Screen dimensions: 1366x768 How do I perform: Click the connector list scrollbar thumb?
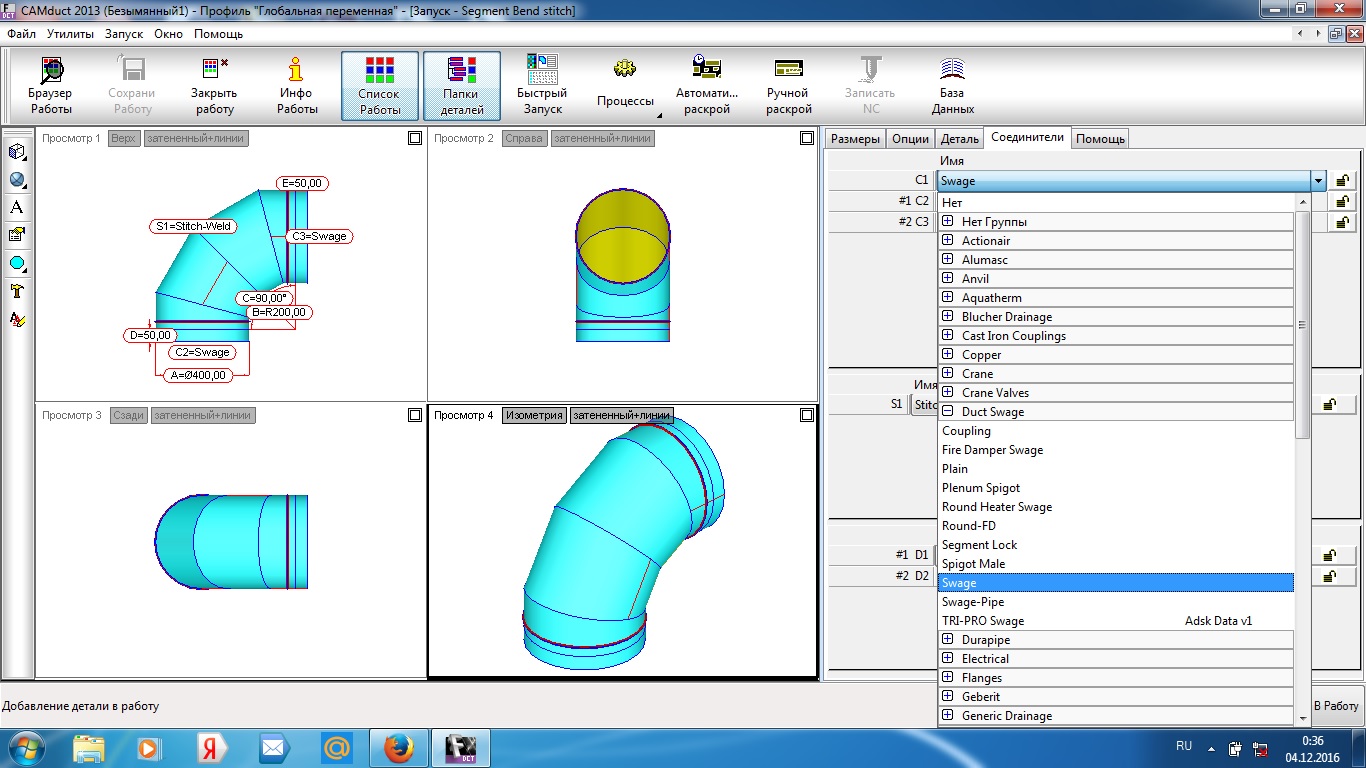click(1302, 325)
